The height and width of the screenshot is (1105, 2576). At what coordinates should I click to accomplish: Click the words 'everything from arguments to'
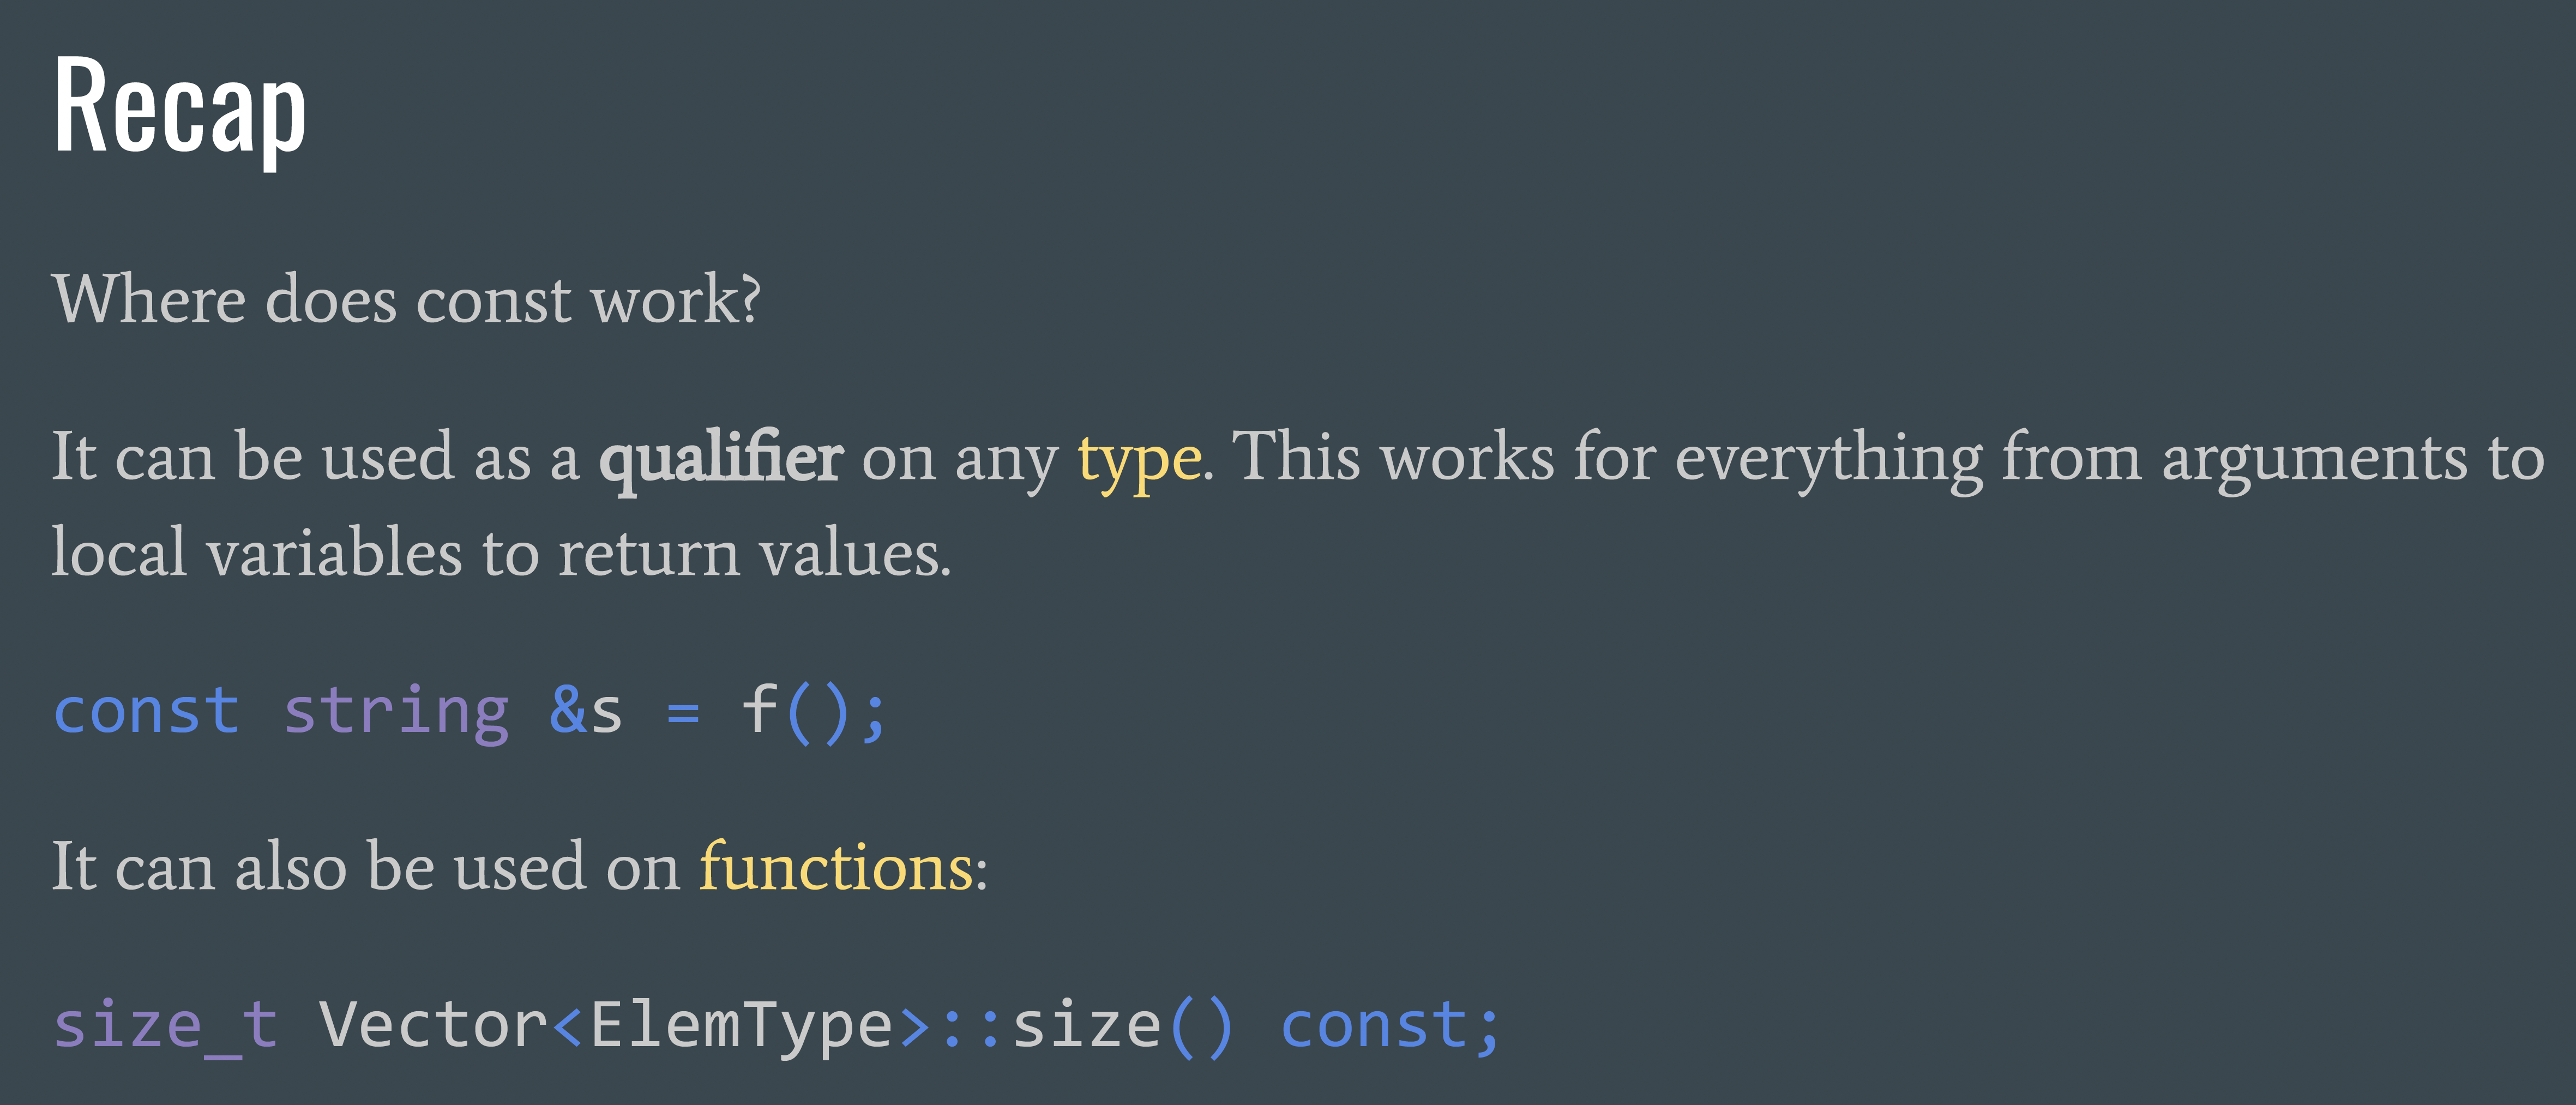pyautogui.click(x=2110, y=460)
